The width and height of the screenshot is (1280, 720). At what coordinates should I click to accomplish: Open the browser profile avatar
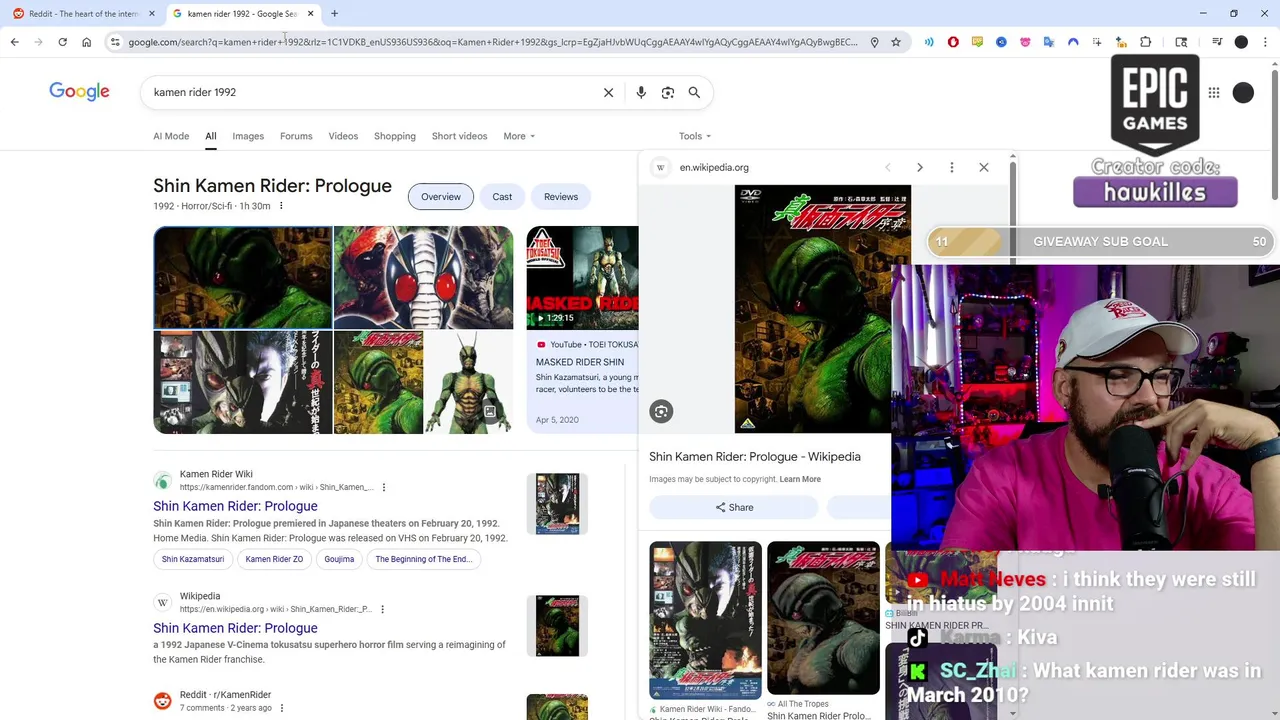(x=1241, y=42)
